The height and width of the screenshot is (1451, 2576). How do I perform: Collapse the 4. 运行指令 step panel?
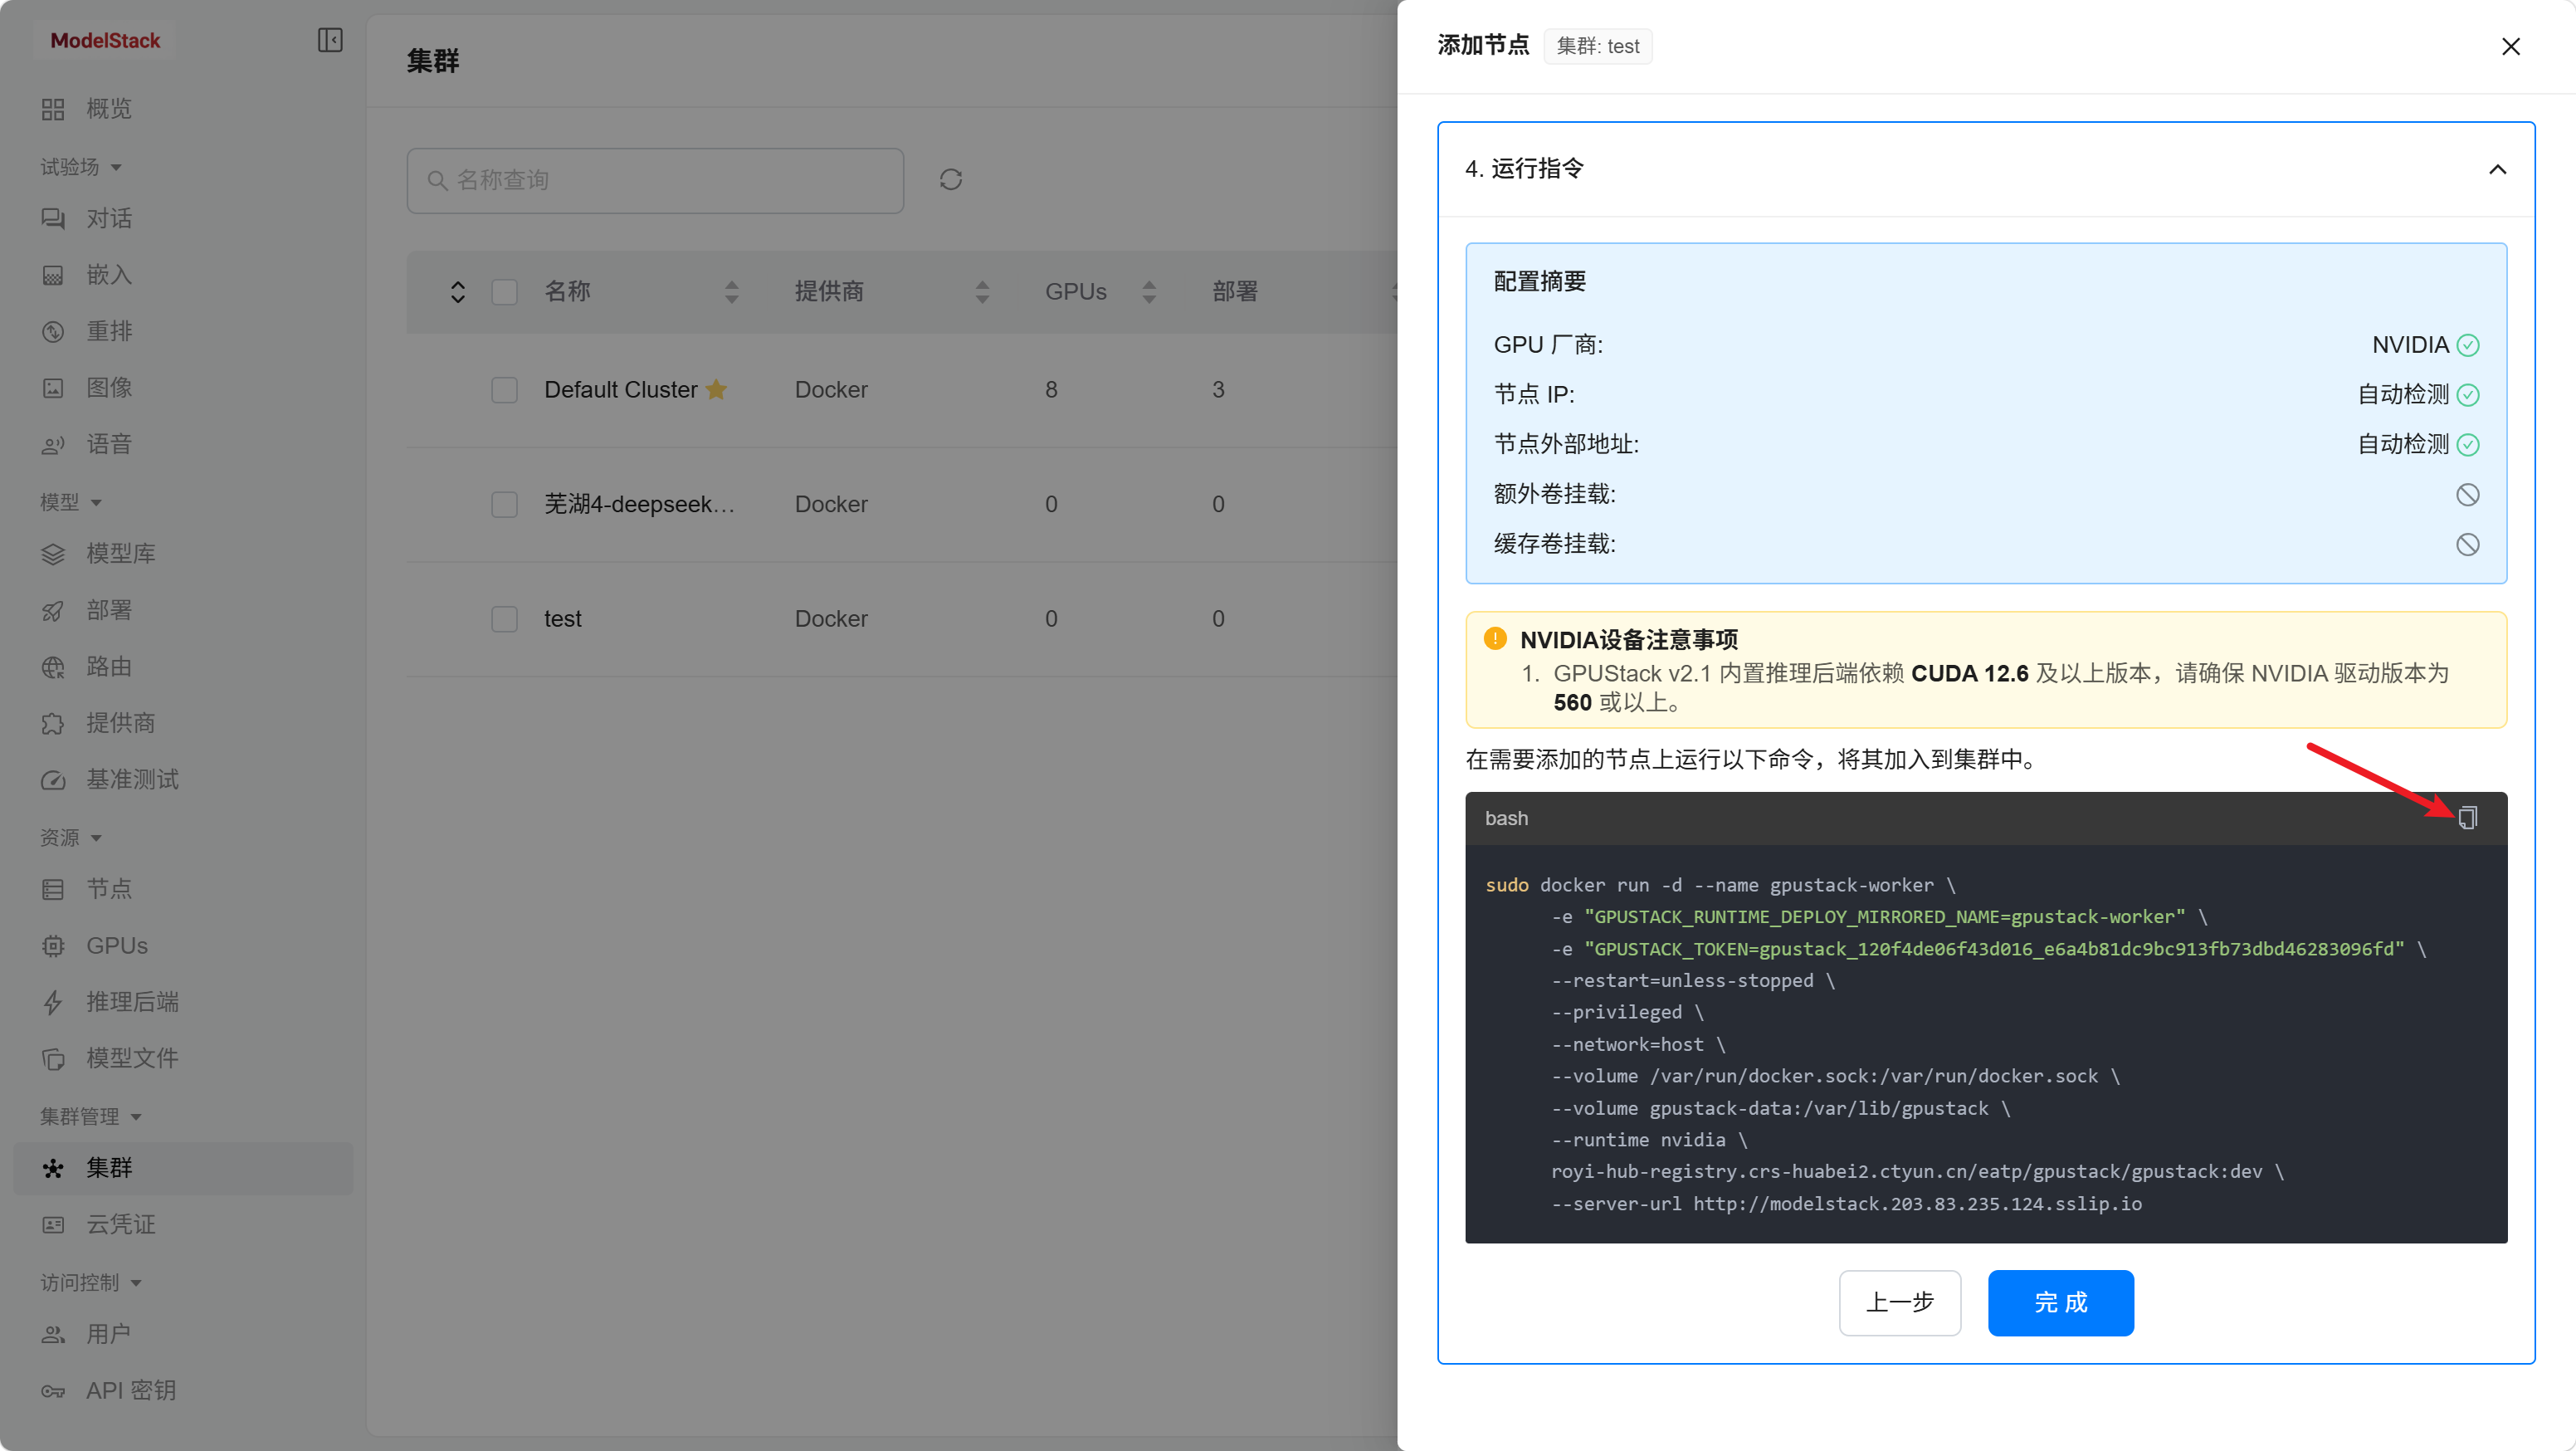(2497, 169)
